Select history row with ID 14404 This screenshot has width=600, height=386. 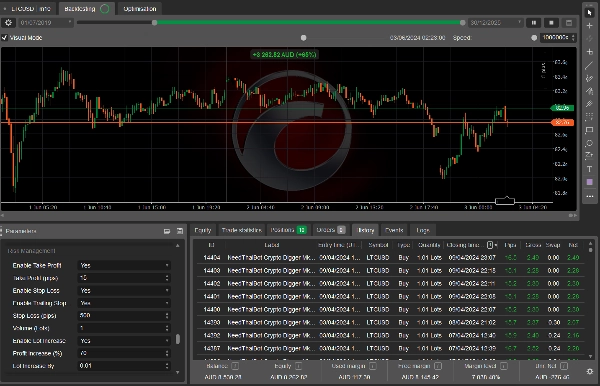(390, 257)
